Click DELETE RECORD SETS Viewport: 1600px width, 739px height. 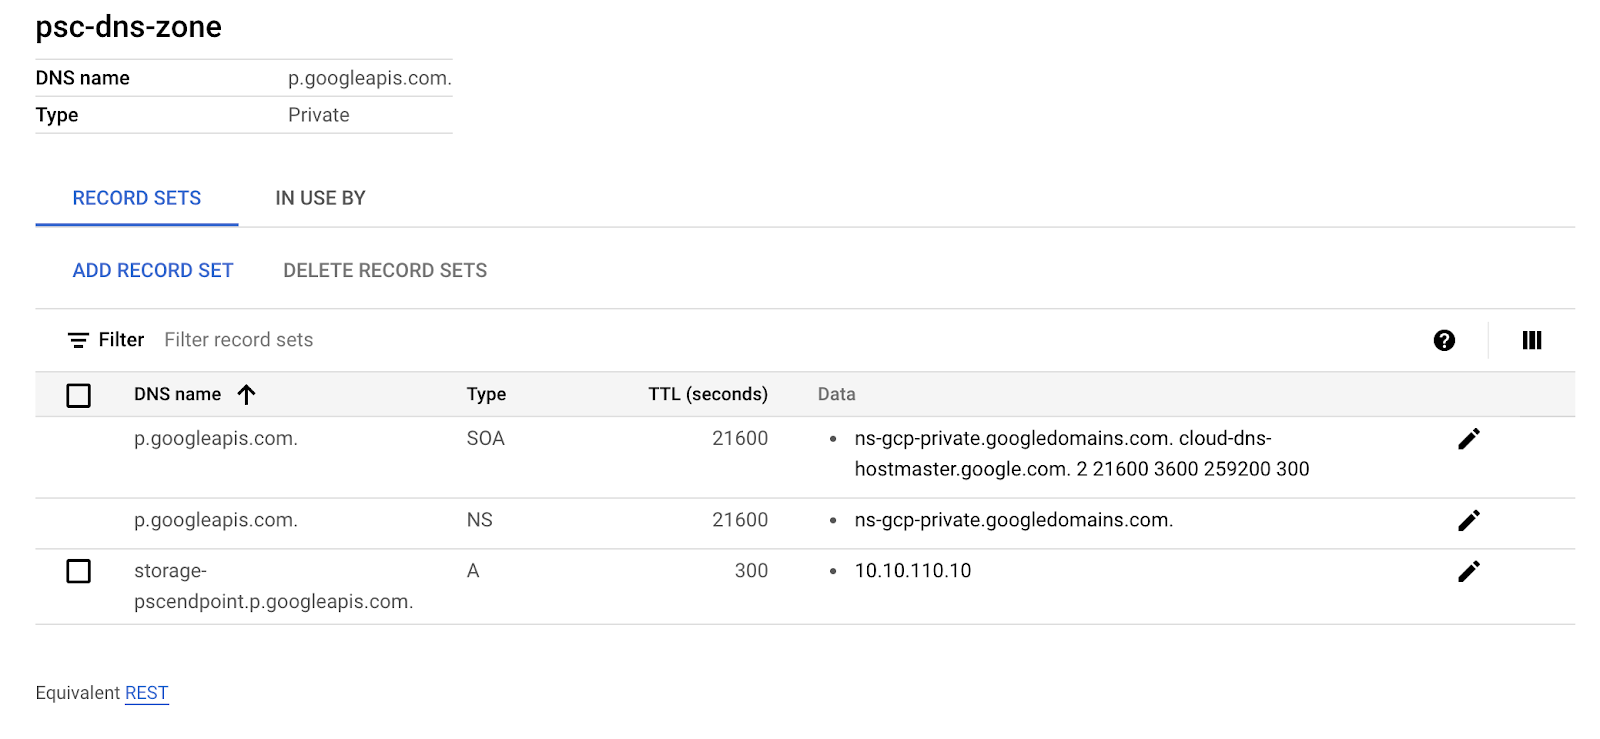click(385, 270)
